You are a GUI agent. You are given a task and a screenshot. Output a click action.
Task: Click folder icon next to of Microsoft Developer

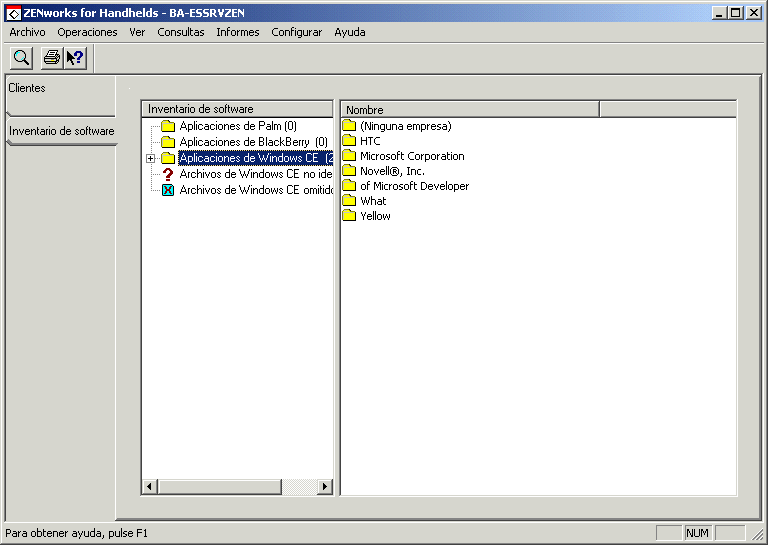349,186
